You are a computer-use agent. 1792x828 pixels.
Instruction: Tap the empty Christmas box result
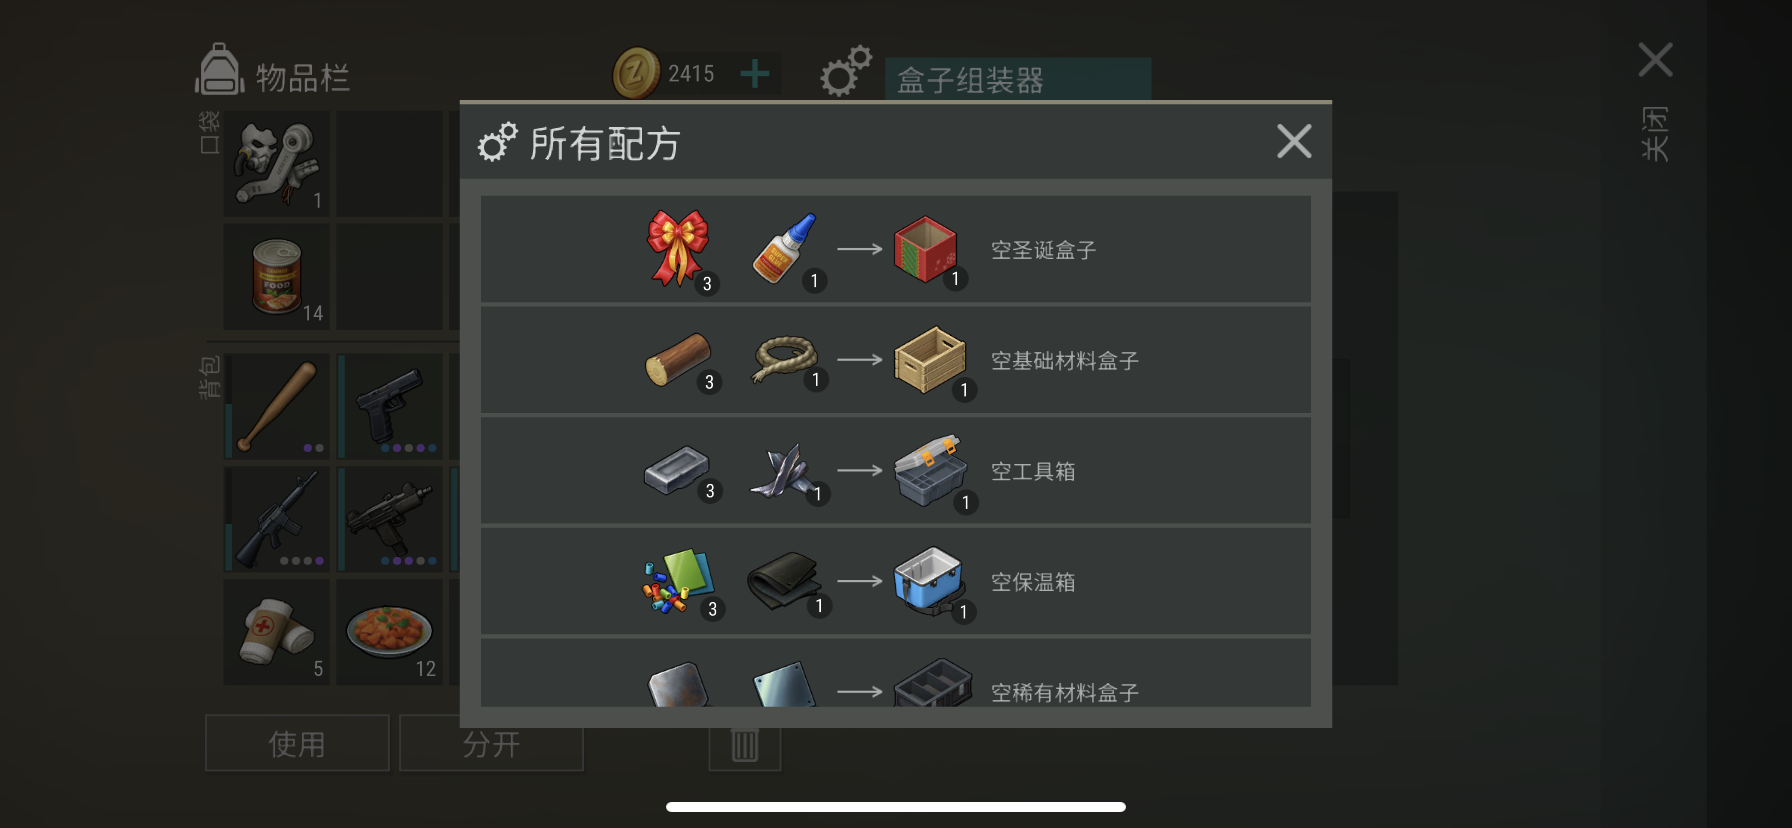click(925, 249)
